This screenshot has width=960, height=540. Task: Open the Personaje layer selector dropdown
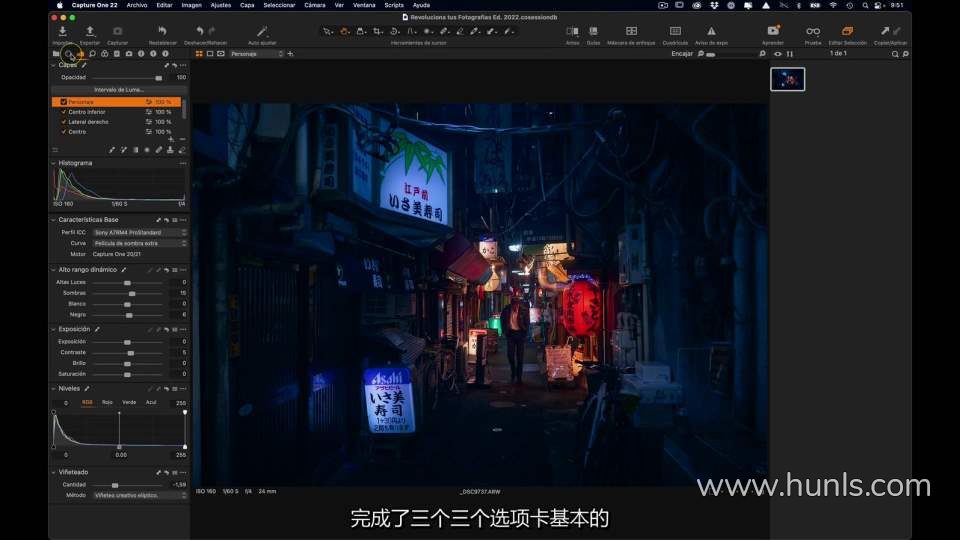(x=257, y=54)
